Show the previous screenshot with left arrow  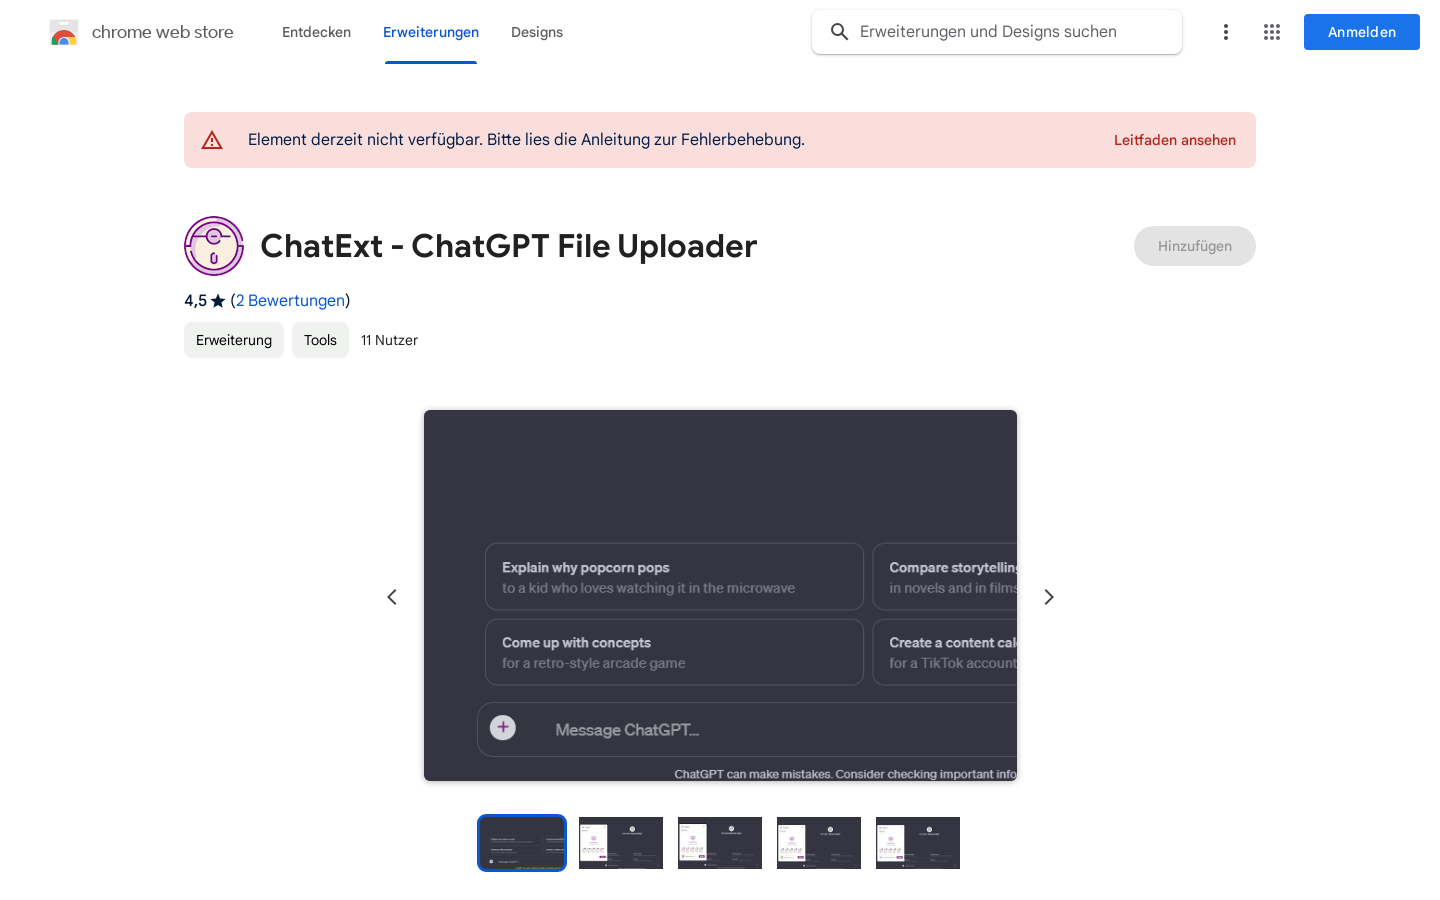pos(392,597)
